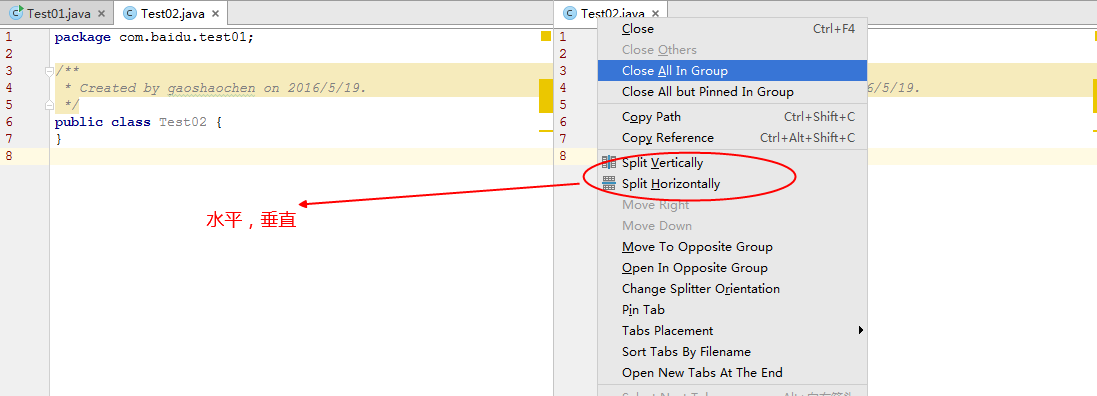Click the 'public class' keyword in left editor

tap(102, 122)
